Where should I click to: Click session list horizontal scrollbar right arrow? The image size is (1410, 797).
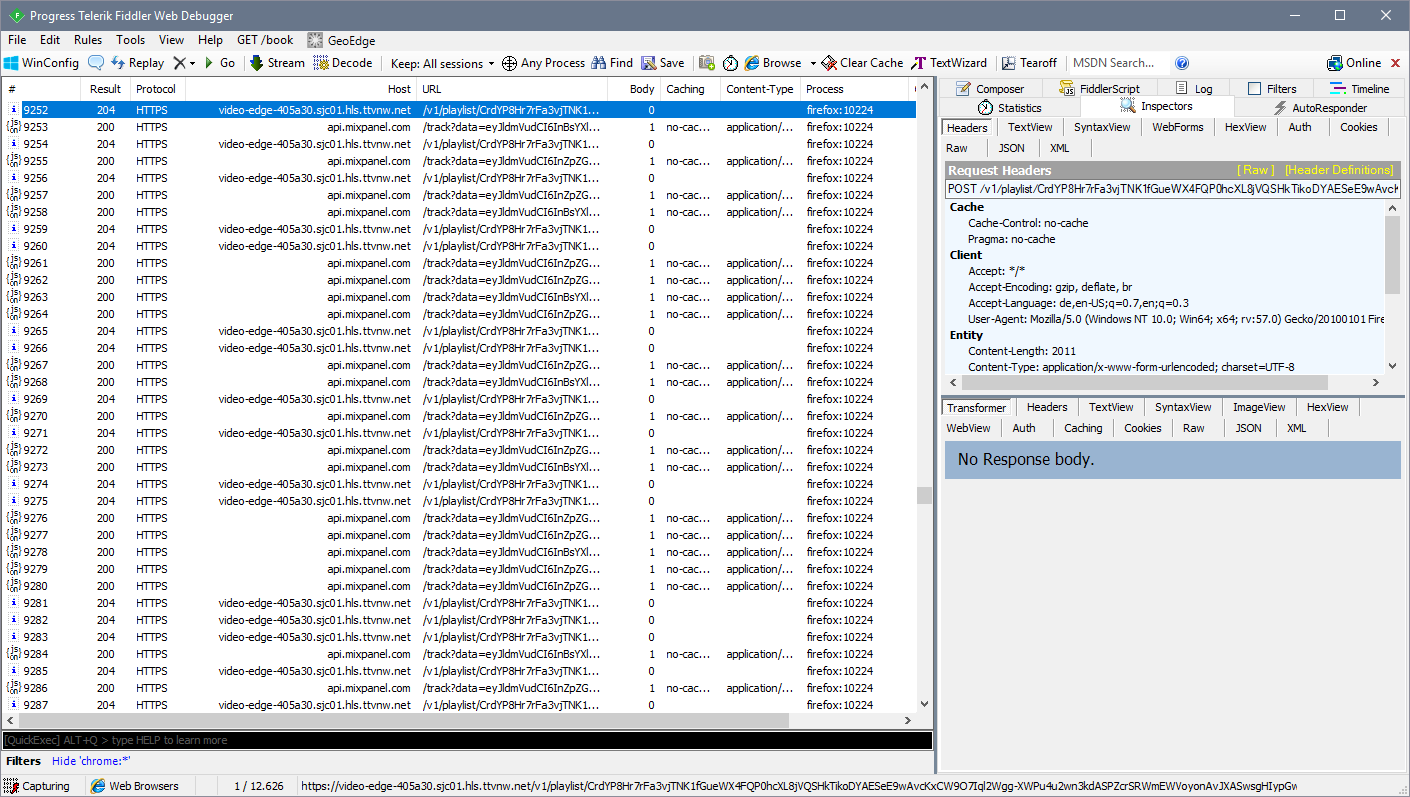tap(909, 721)
